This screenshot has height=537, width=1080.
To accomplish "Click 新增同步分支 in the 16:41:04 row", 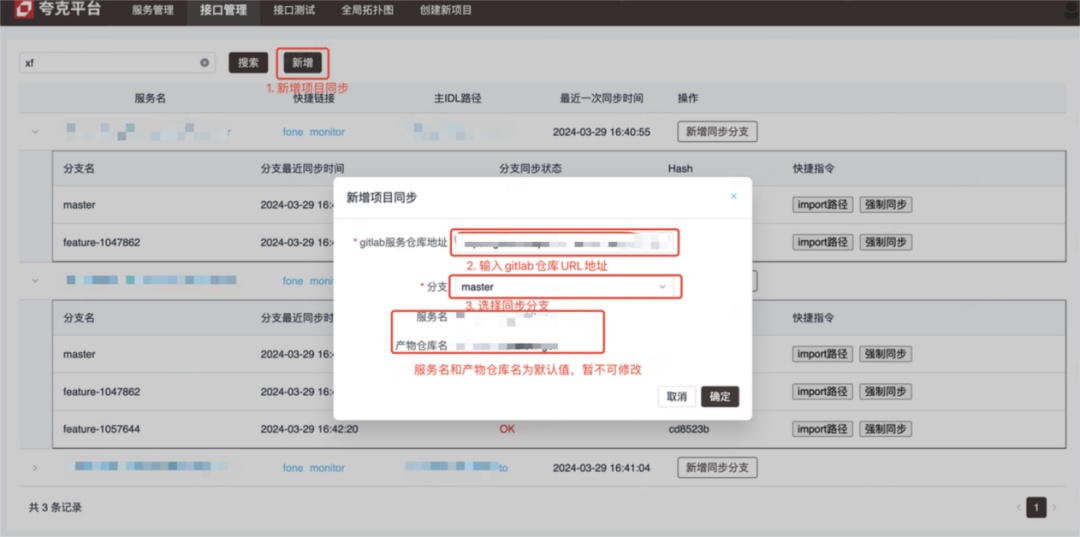I will [717, 468].
